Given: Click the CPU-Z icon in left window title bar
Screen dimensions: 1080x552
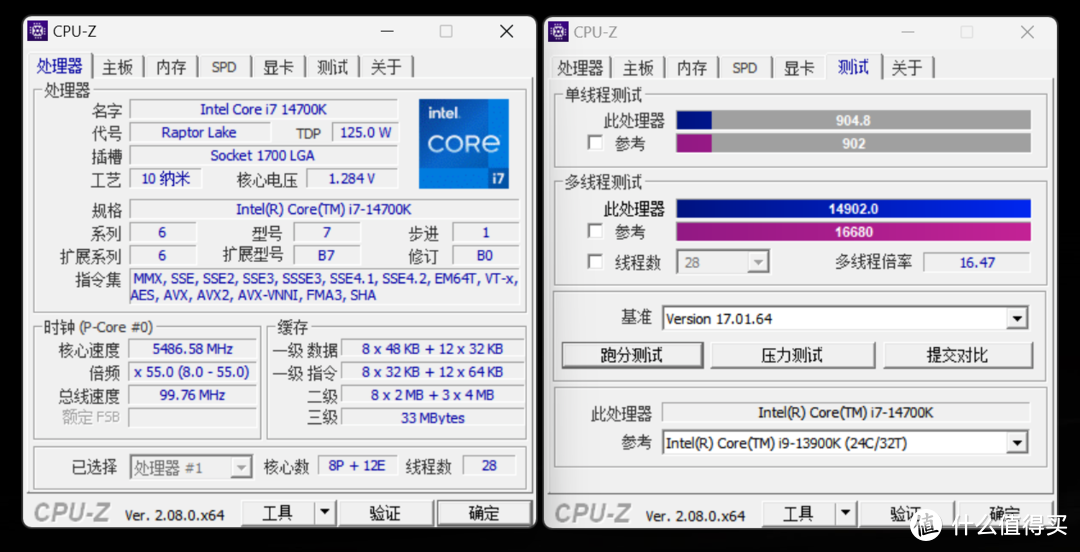Looking at the screenshot, I should pos(38,31).
